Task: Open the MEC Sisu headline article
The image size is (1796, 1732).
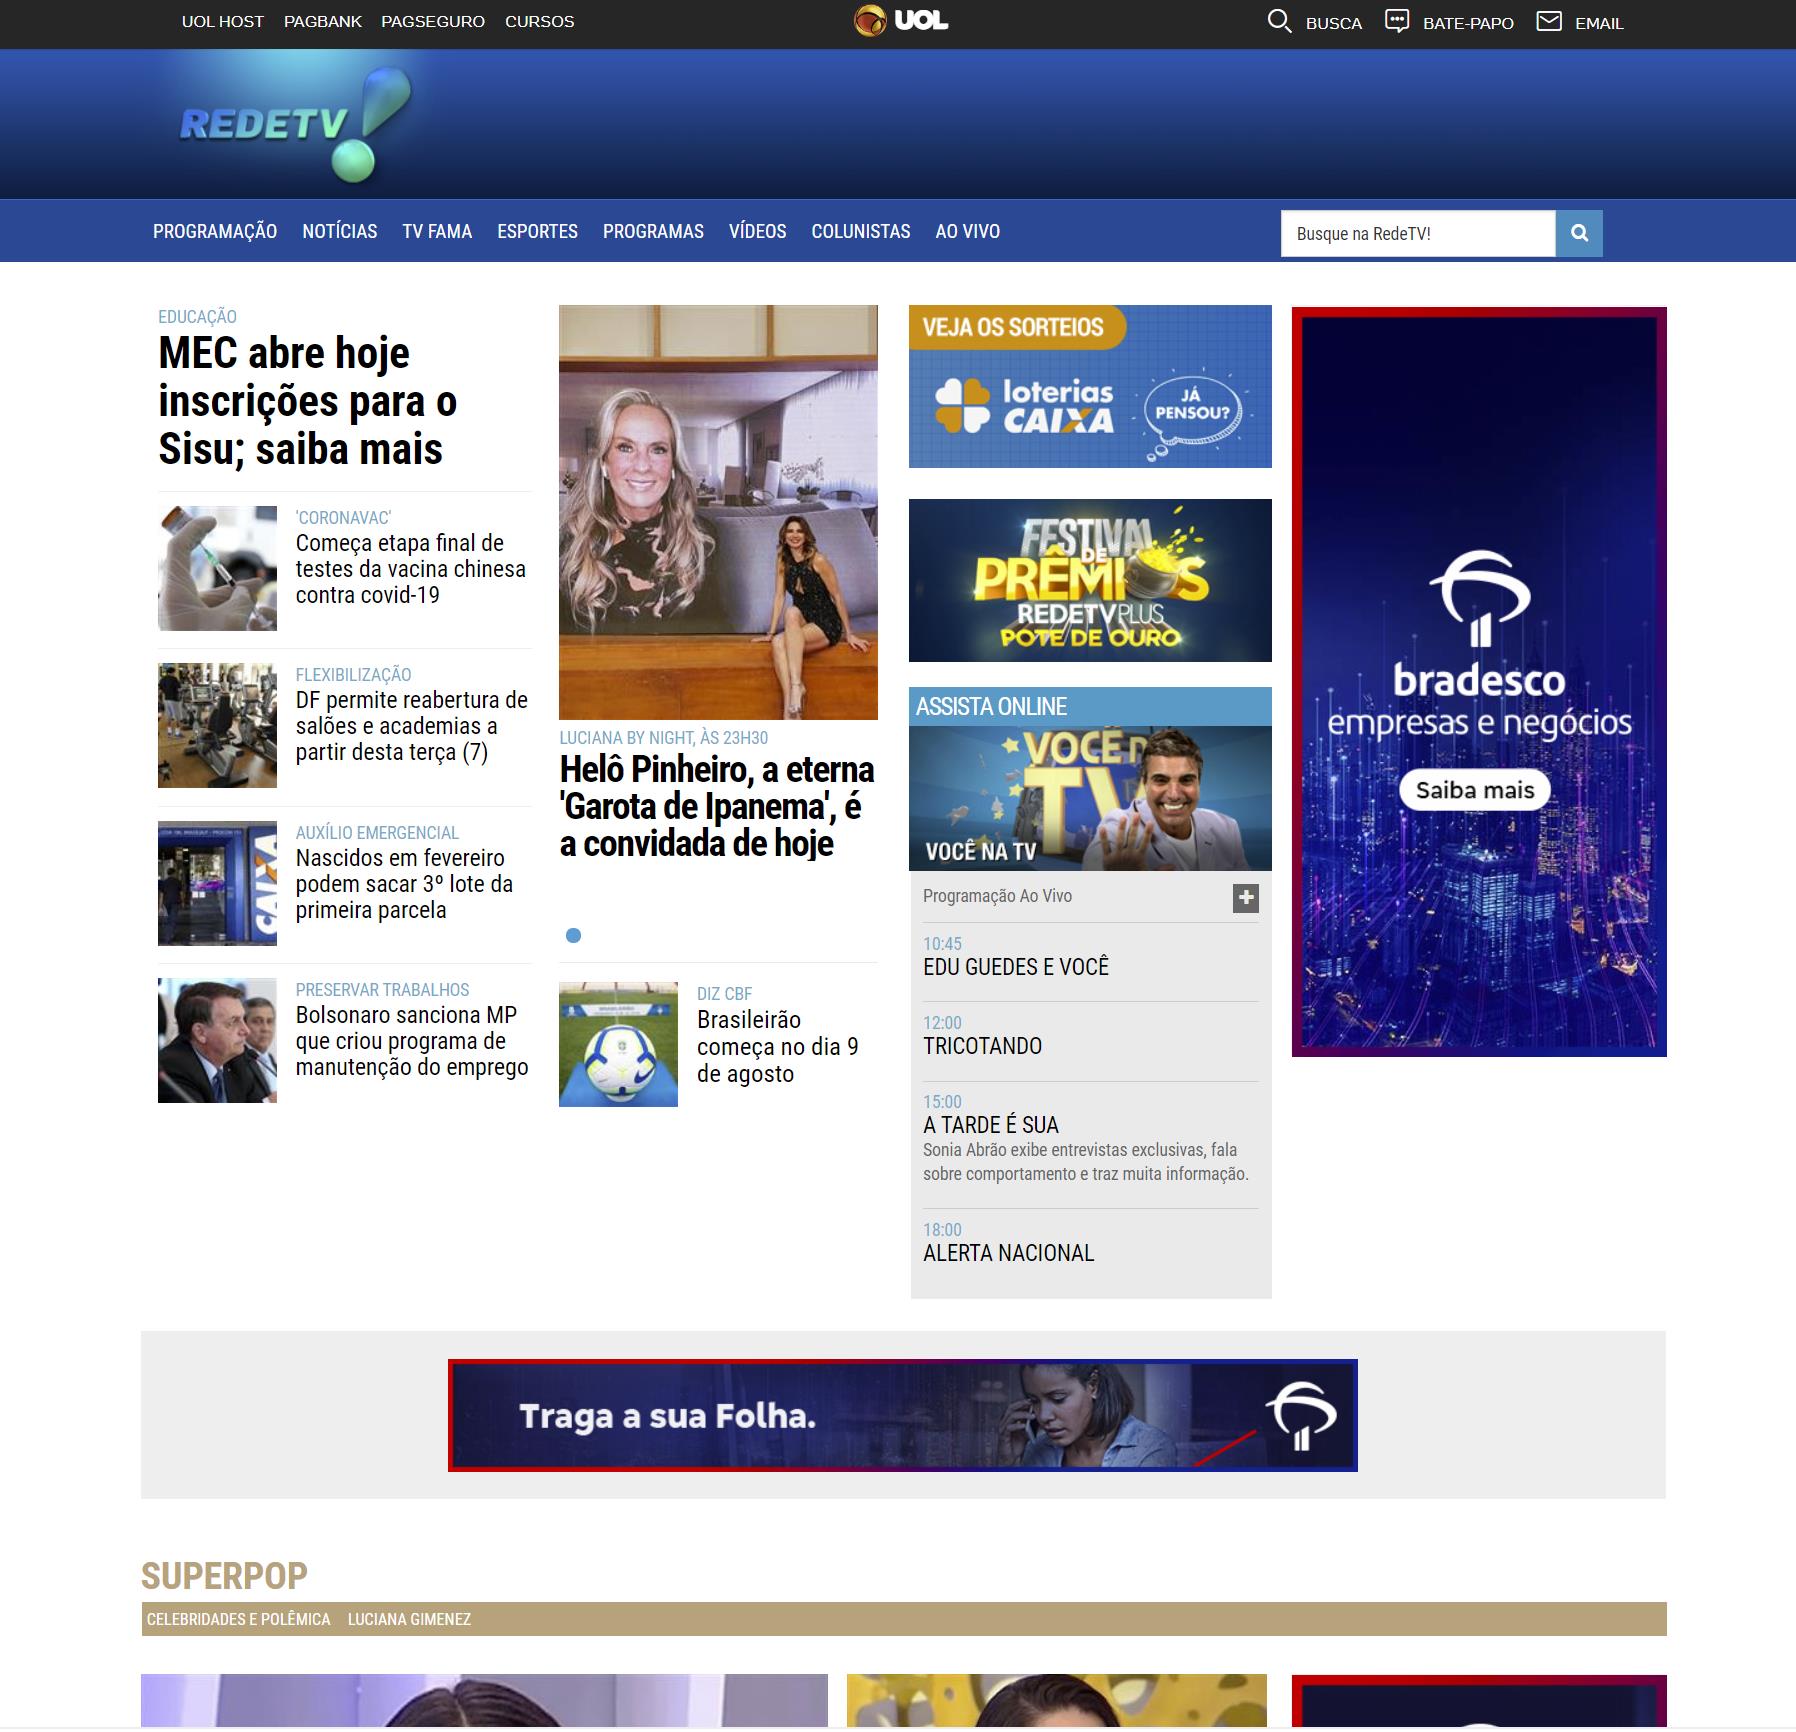Action: [308, 401]
